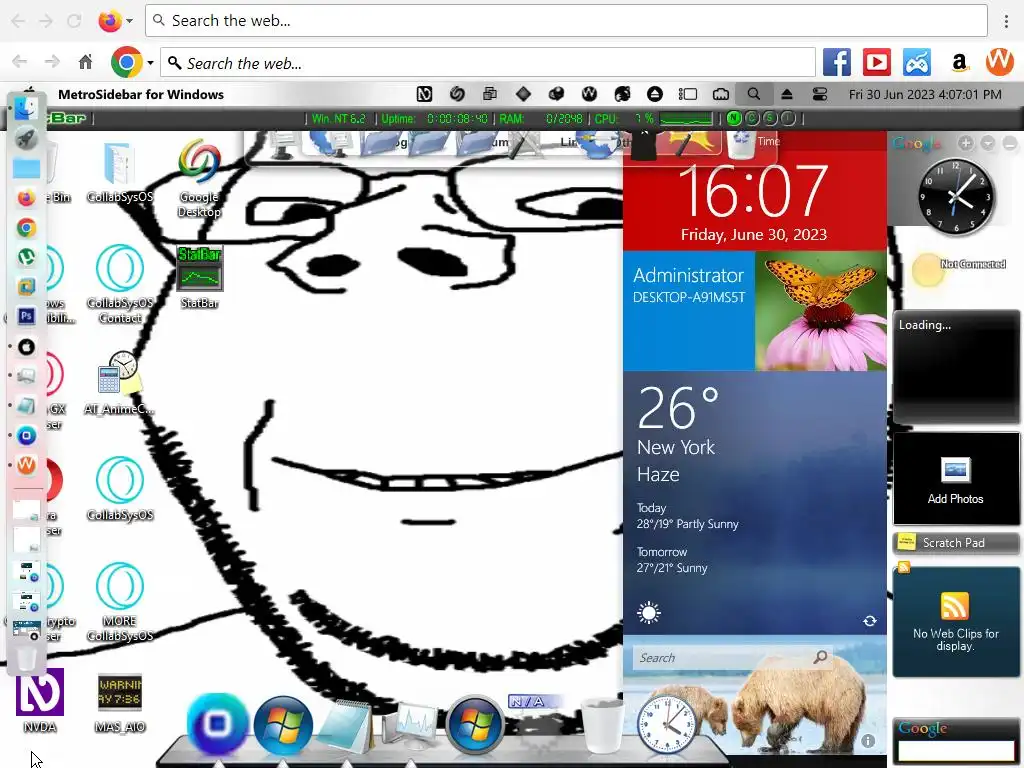Open the Google sidebar menu arrow button

(x=987, y=143)
